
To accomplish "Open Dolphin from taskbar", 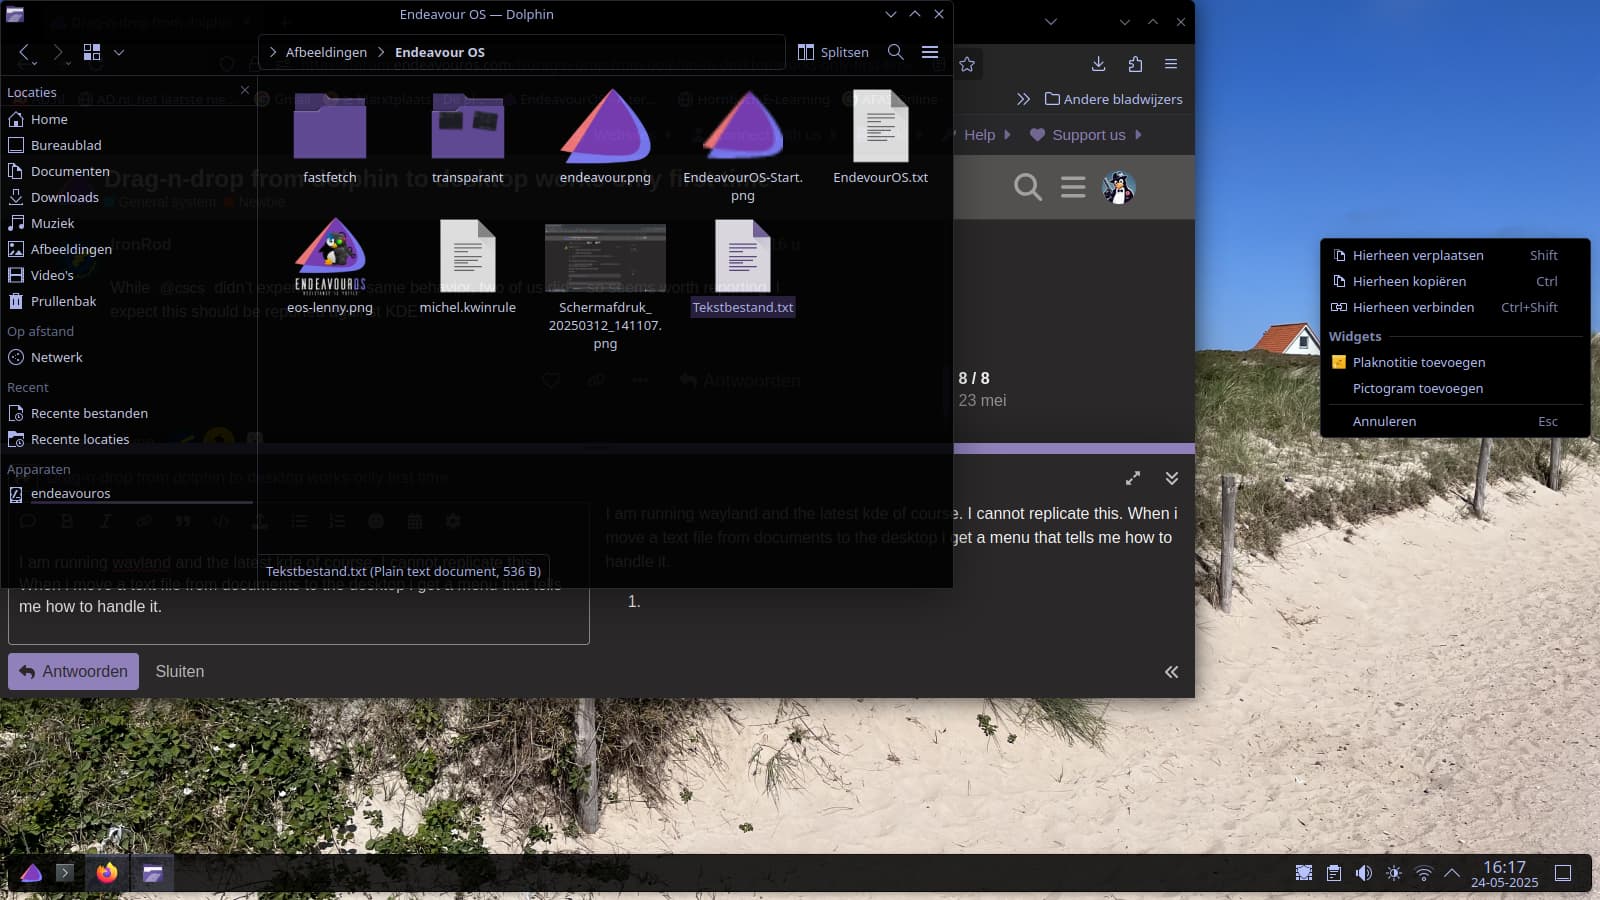I will pos(152,873).
